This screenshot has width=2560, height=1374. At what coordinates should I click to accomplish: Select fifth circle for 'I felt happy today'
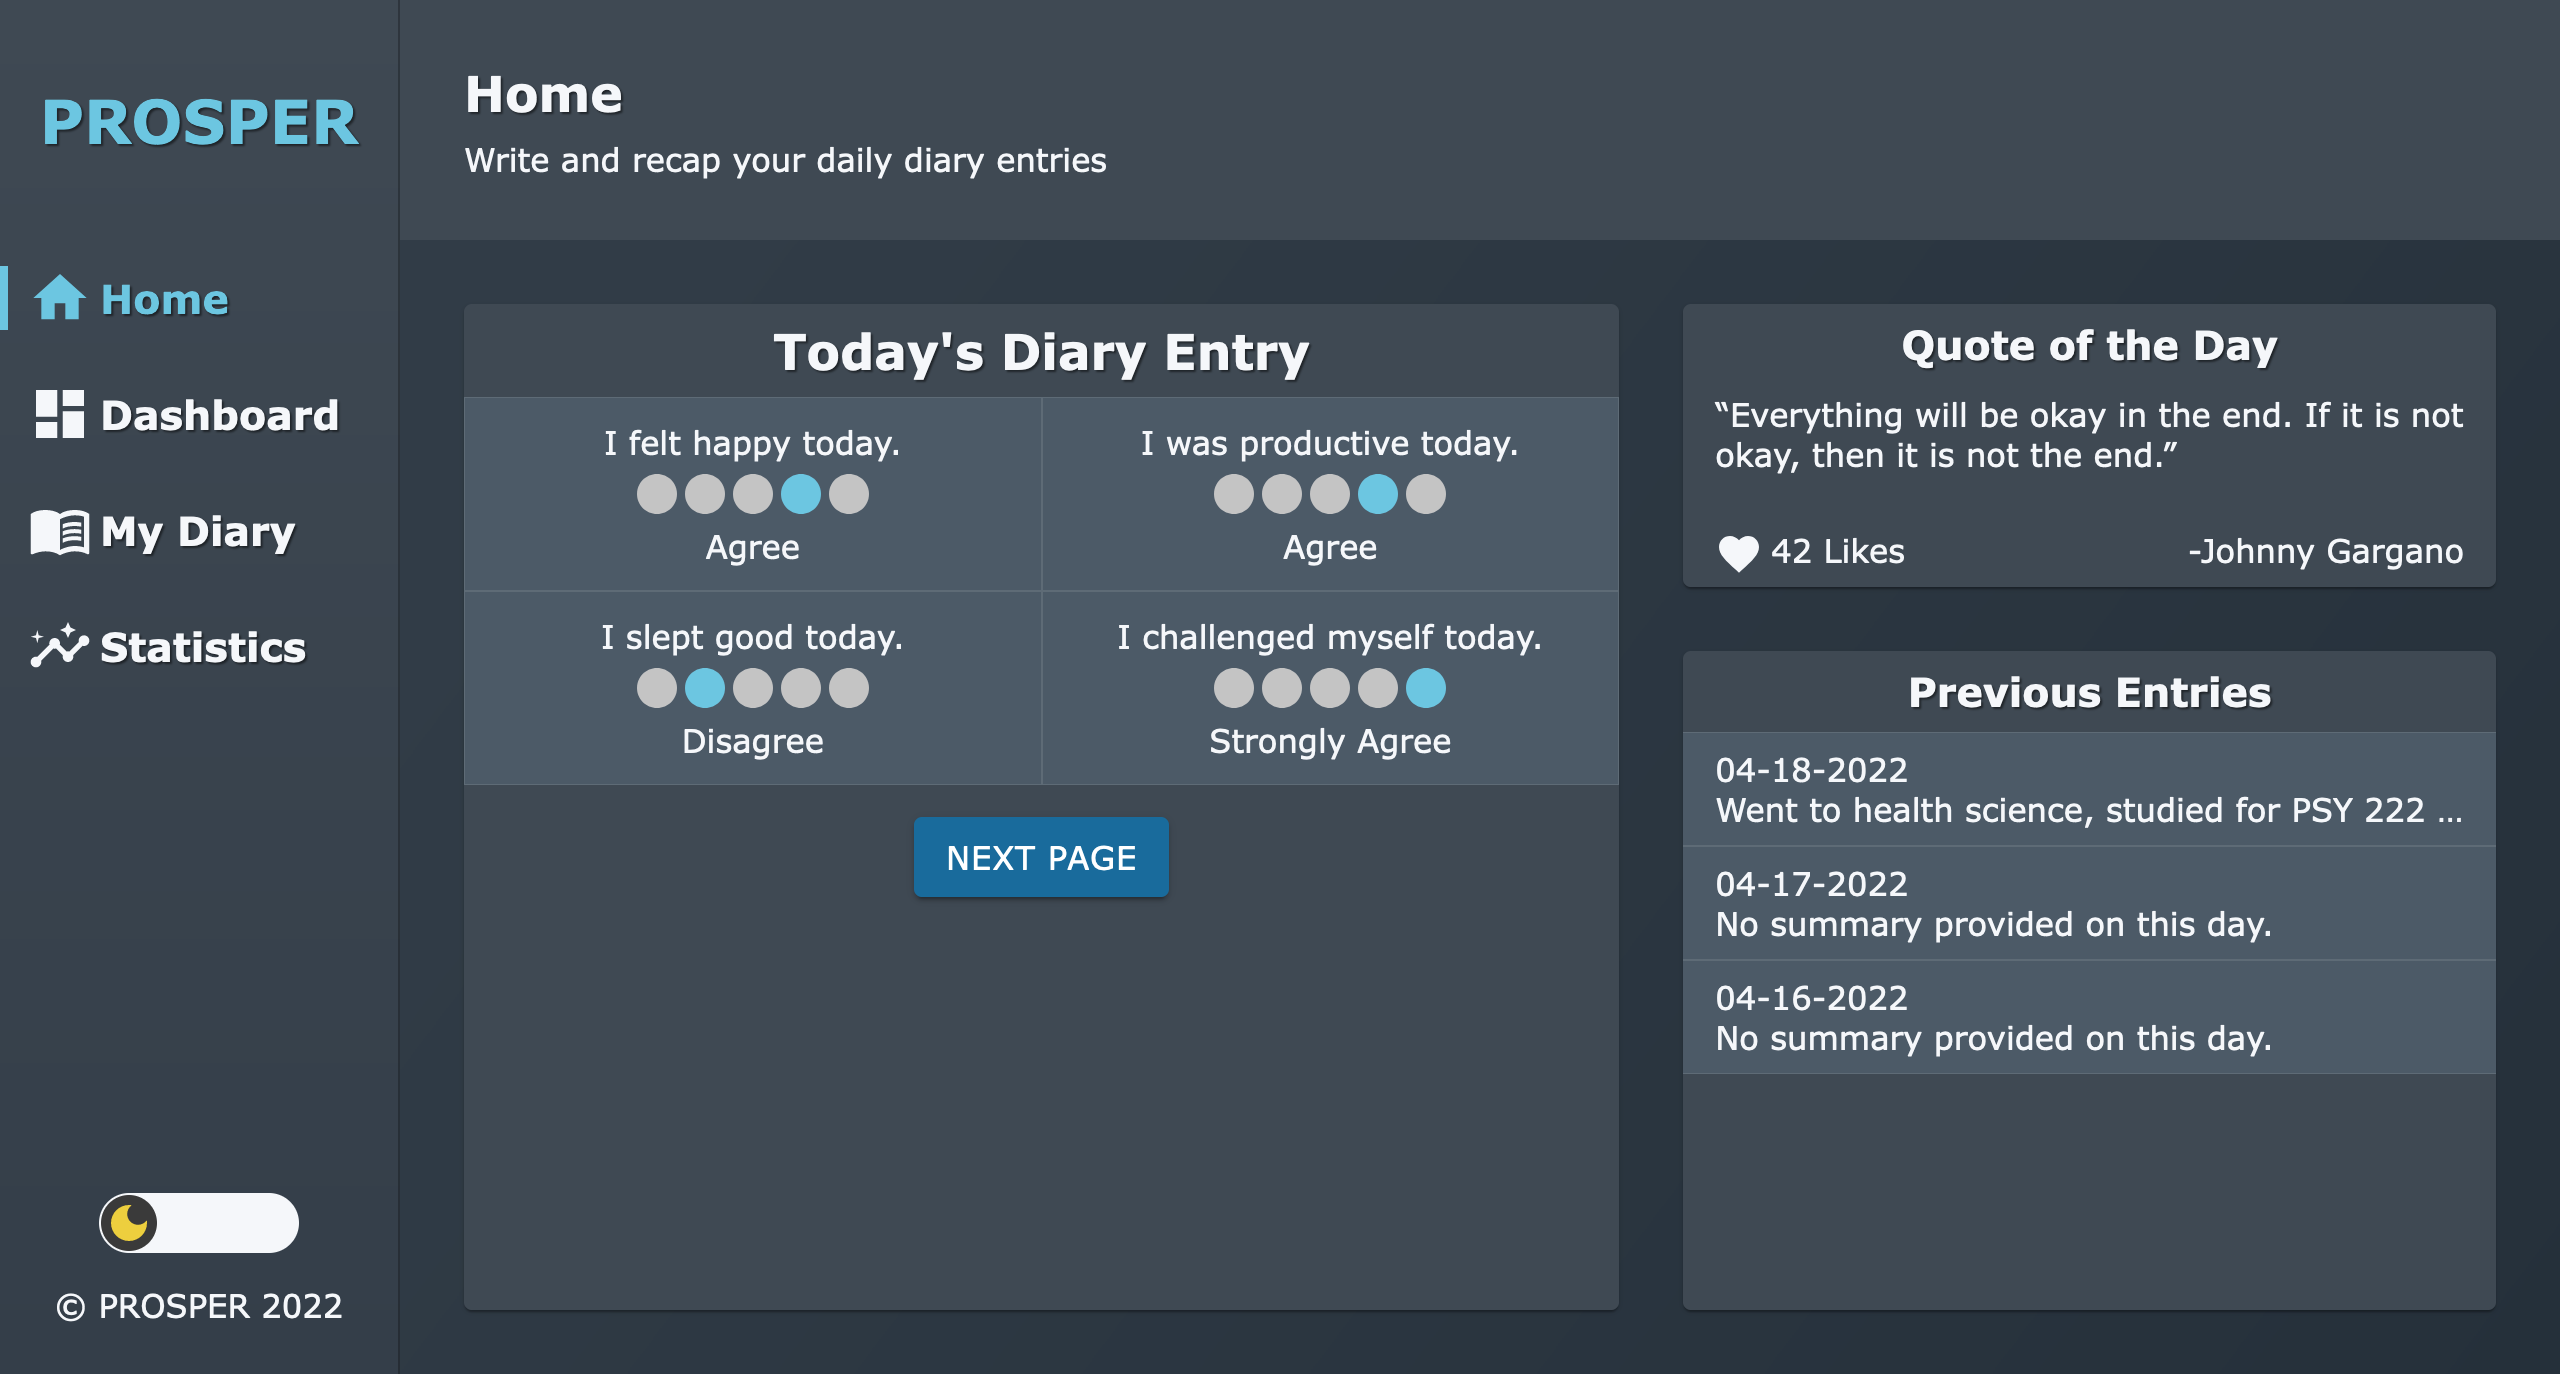point(849,494)
